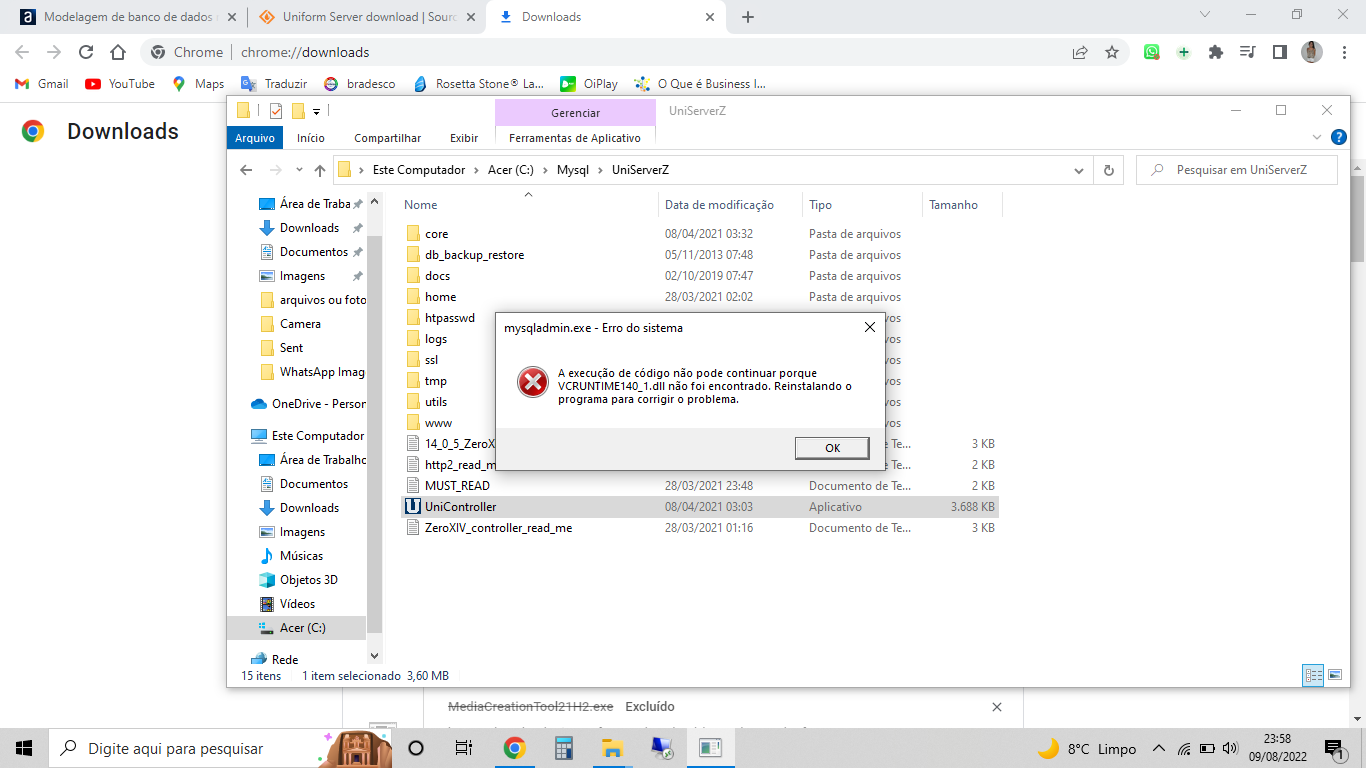The width and height of the screenshot is (1366, 768).
Task: Select Vídeos in the navigation pane
Action: click(297, 604)
